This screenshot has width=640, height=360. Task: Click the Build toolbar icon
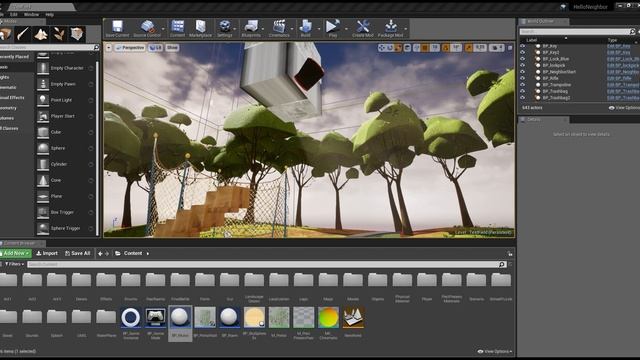305,27
